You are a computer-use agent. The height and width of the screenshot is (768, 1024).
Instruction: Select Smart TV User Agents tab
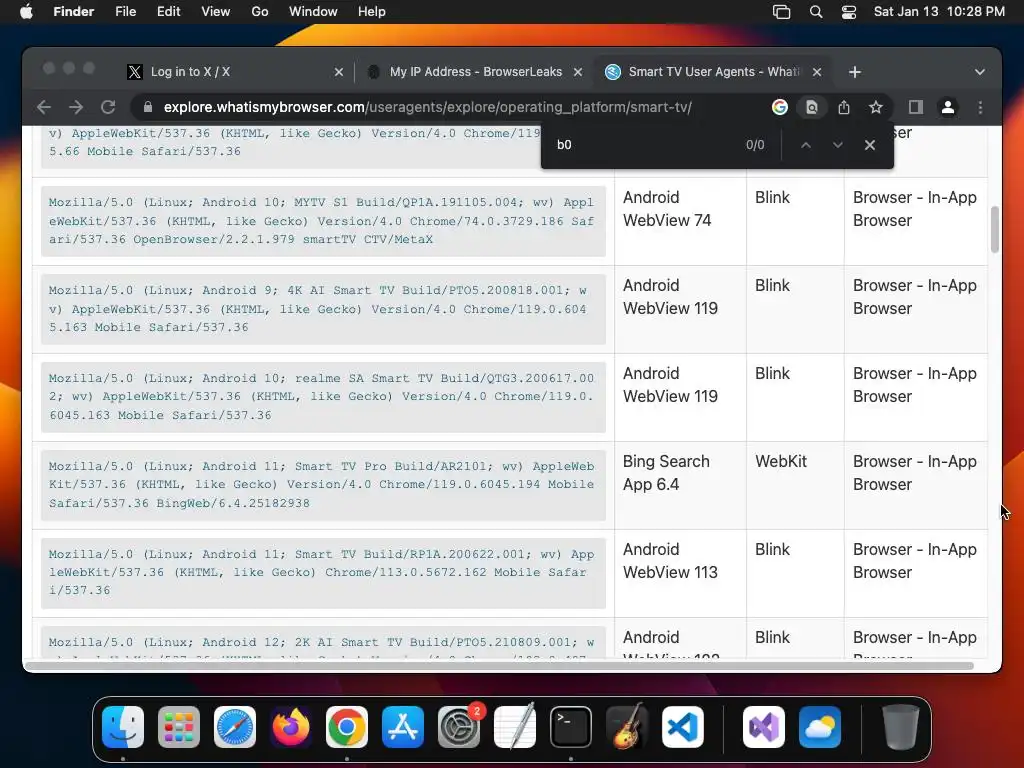click(712, 72)
